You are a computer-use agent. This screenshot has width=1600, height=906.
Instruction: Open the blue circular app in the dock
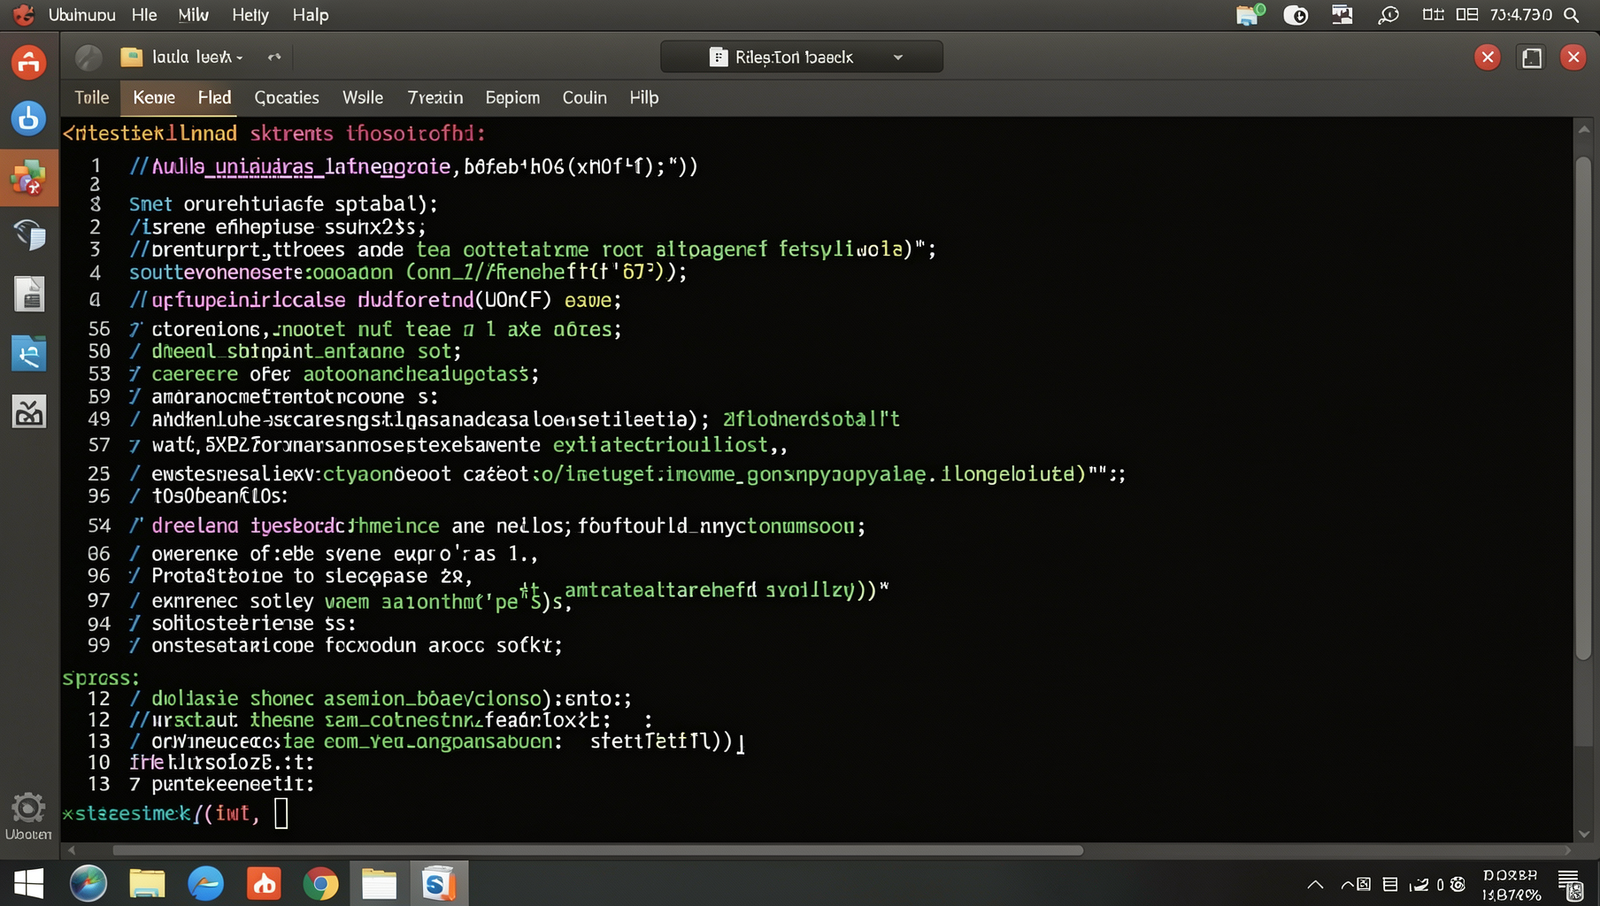tap(28, 119)
